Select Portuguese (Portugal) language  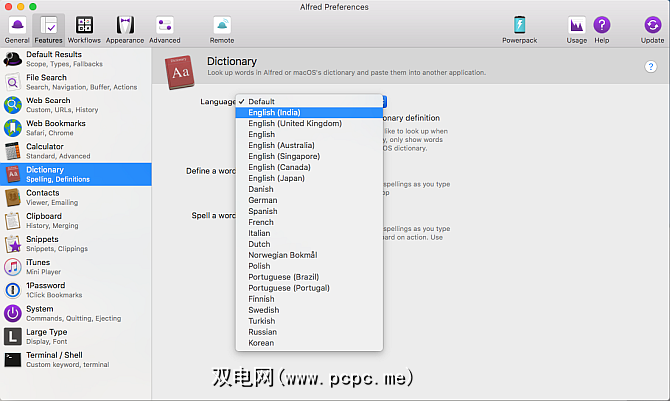coord(309,288)
